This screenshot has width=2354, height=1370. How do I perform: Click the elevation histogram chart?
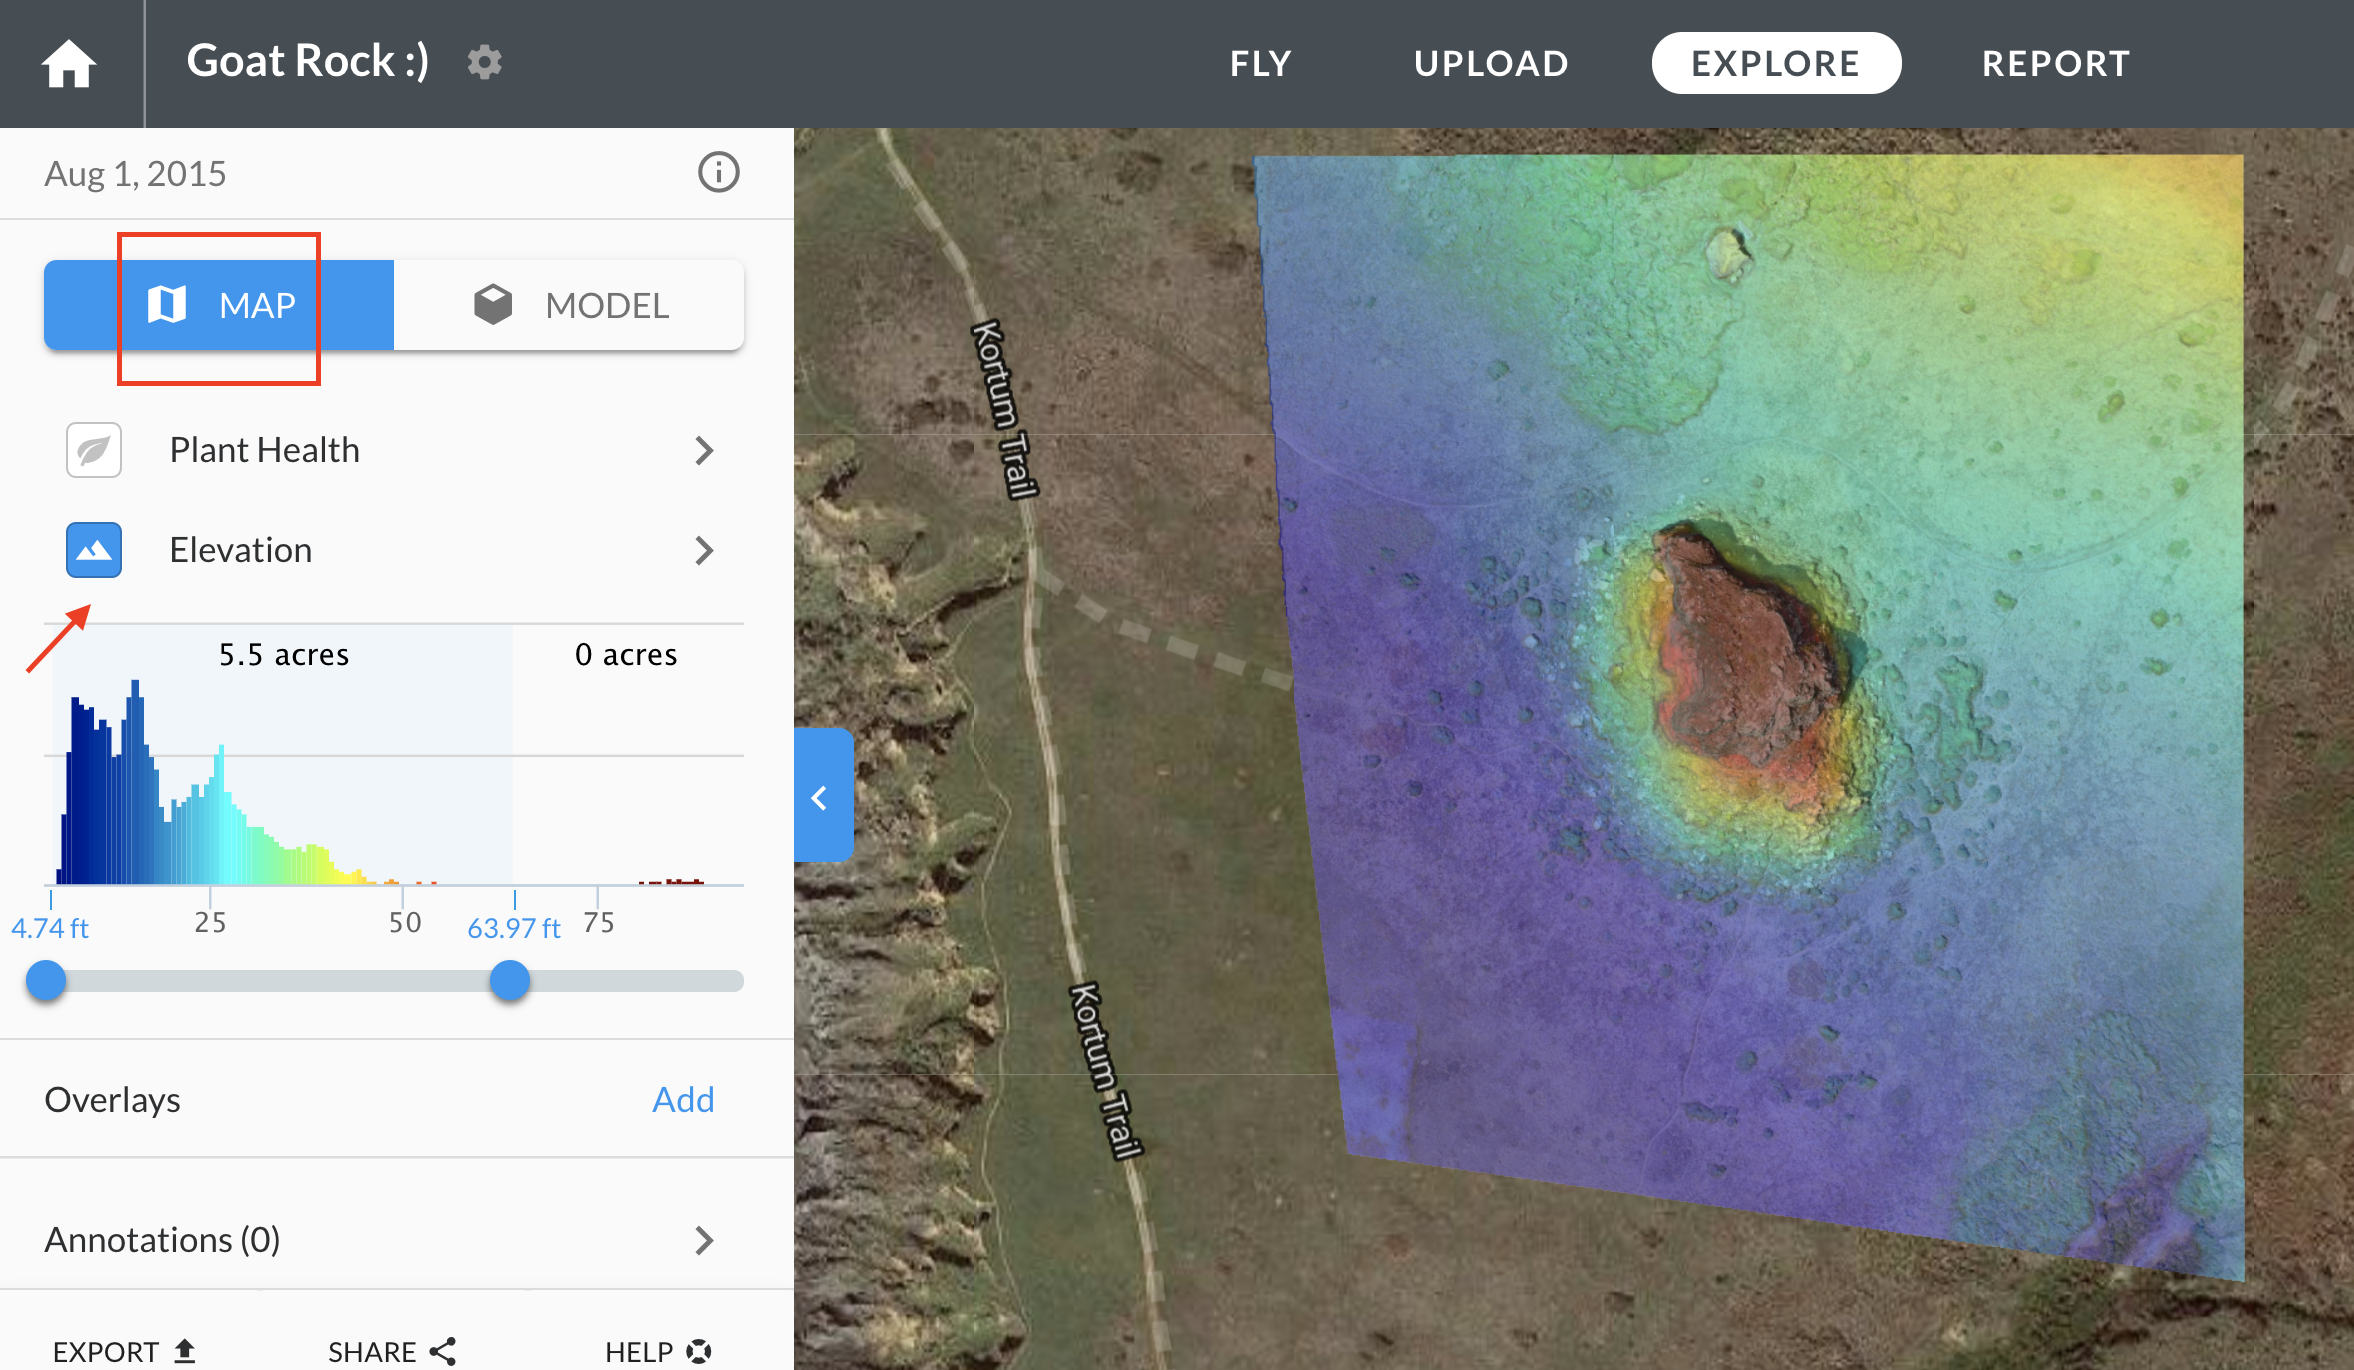pyautogui.click(x=394, y=756)
